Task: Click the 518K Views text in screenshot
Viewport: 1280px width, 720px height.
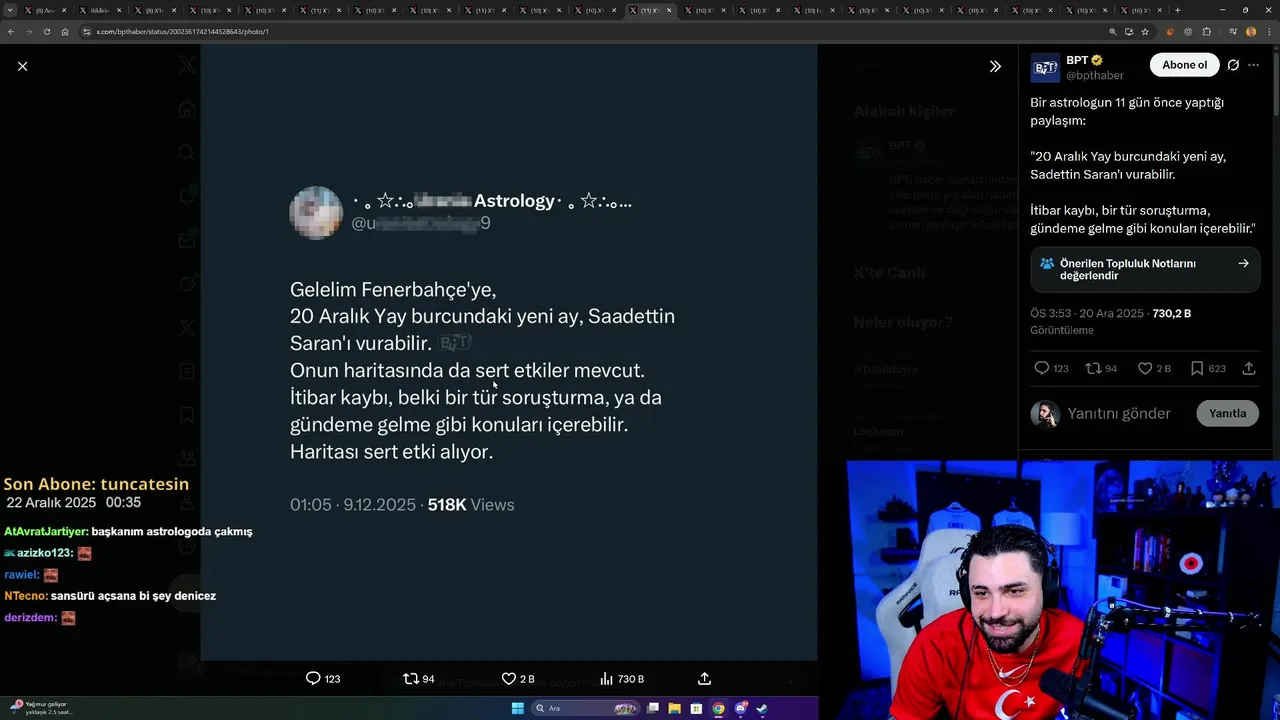Action: pyautogui.click(x=471, y=505)
